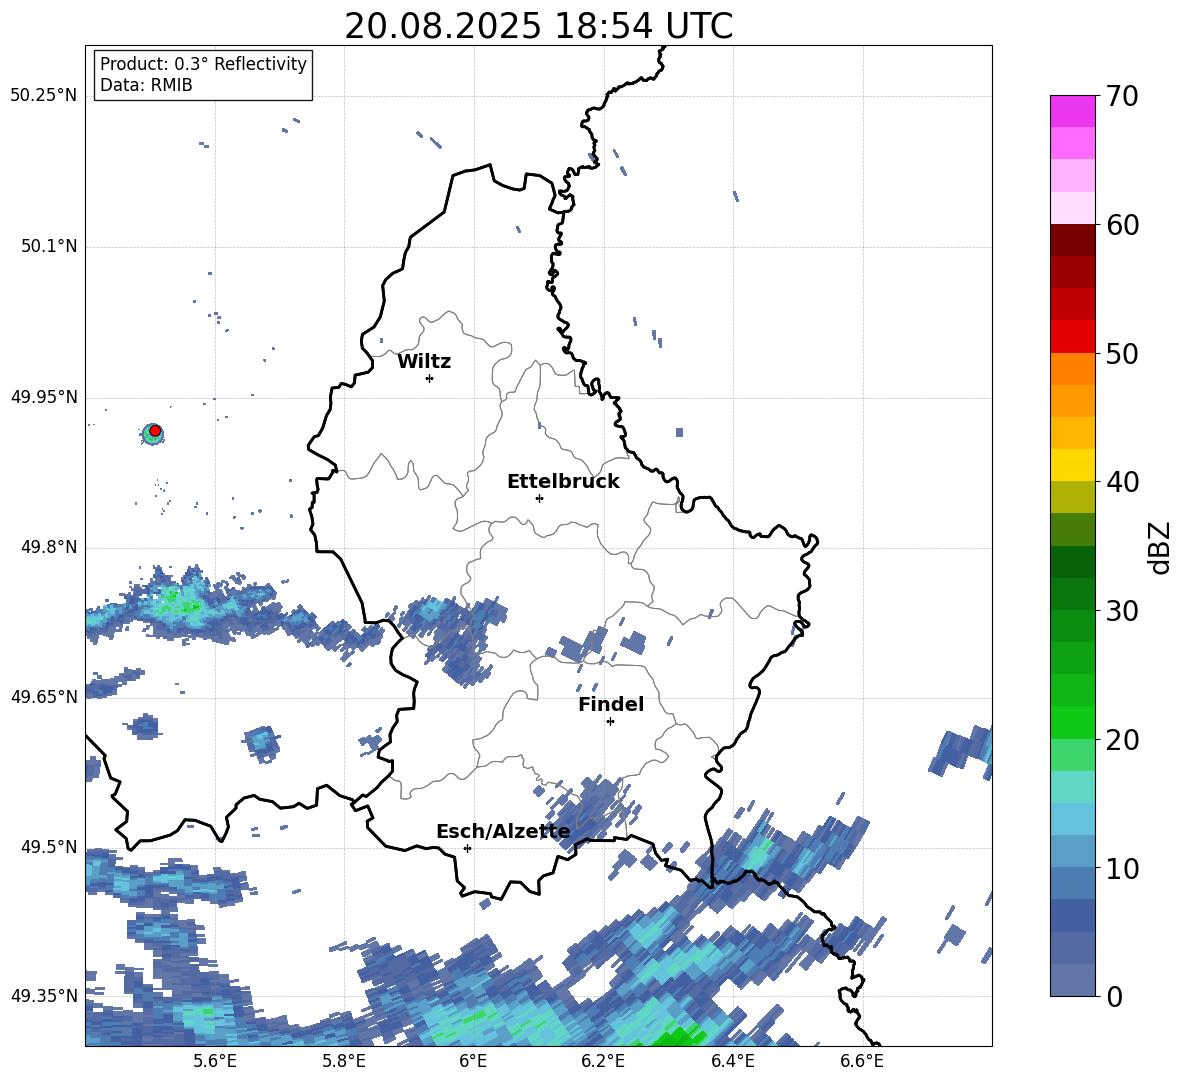Click the 49.65°N latitude label

click(x=44, y=697)
